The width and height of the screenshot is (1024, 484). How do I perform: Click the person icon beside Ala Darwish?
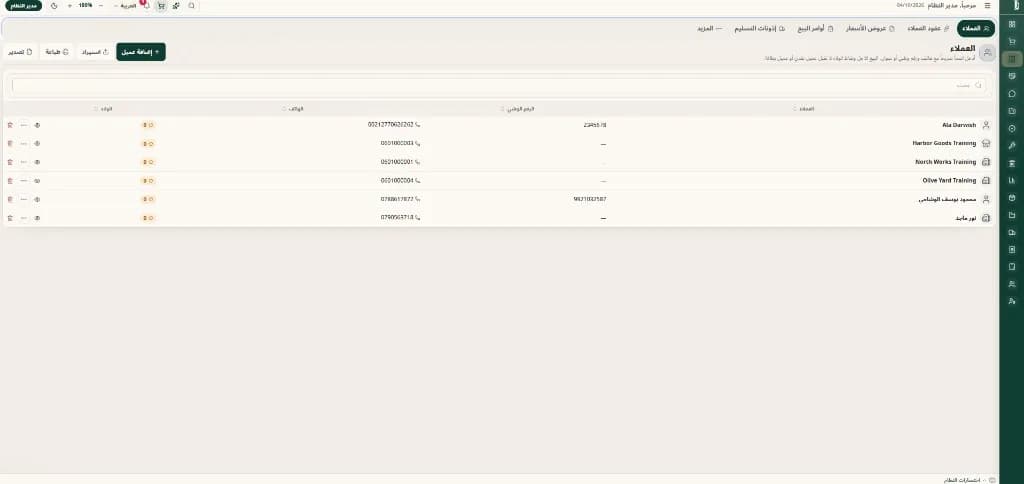click(x=986, y=125)
